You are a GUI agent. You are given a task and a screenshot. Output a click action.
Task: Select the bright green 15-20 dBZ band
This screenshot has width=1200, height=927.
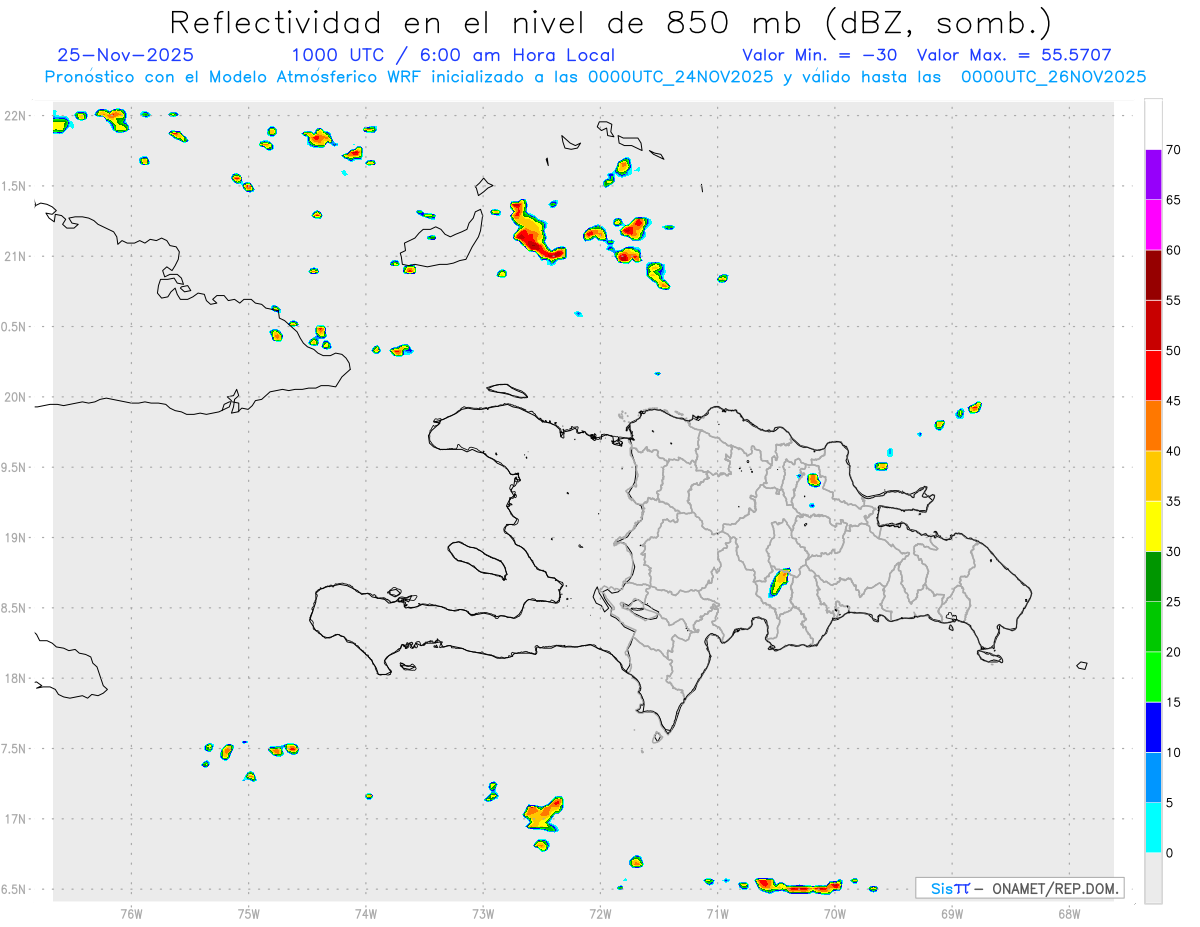pos(1153,677)
